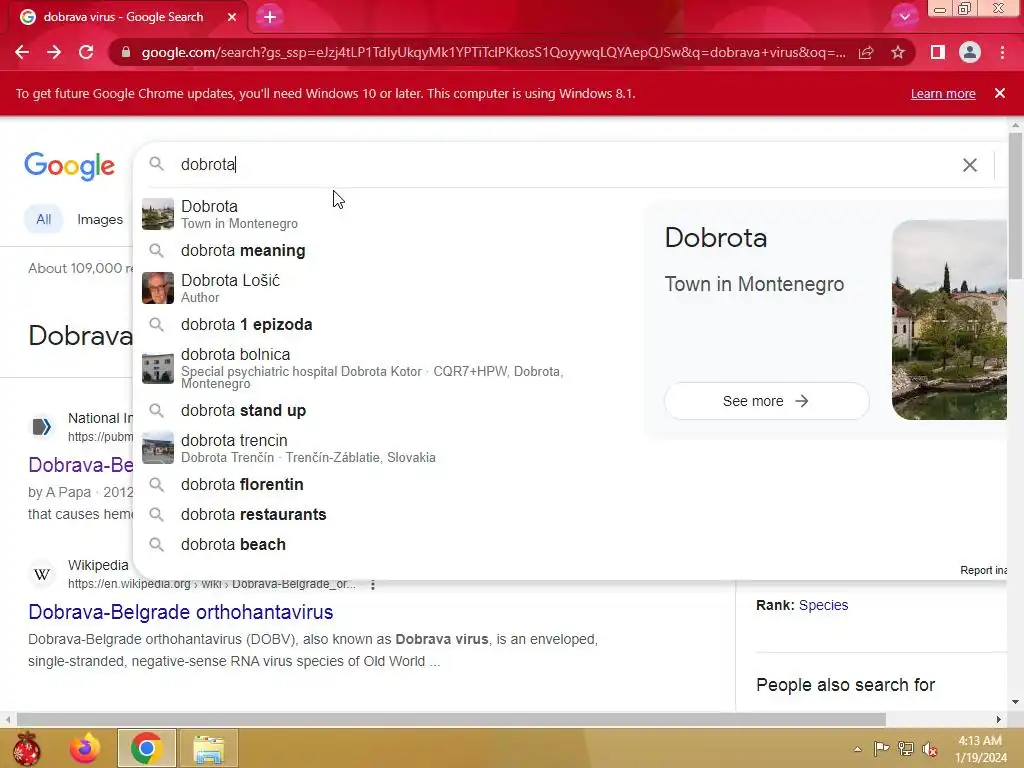Click the share page icon in the address bar

[x=866, y=52]
